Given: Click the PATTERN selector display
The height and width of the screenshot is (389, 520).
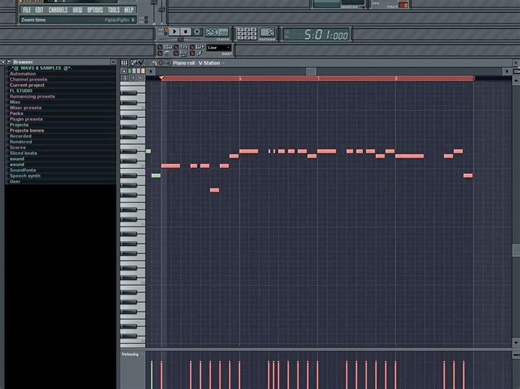Looking at the screenshot, I should (x=267, y=33).
